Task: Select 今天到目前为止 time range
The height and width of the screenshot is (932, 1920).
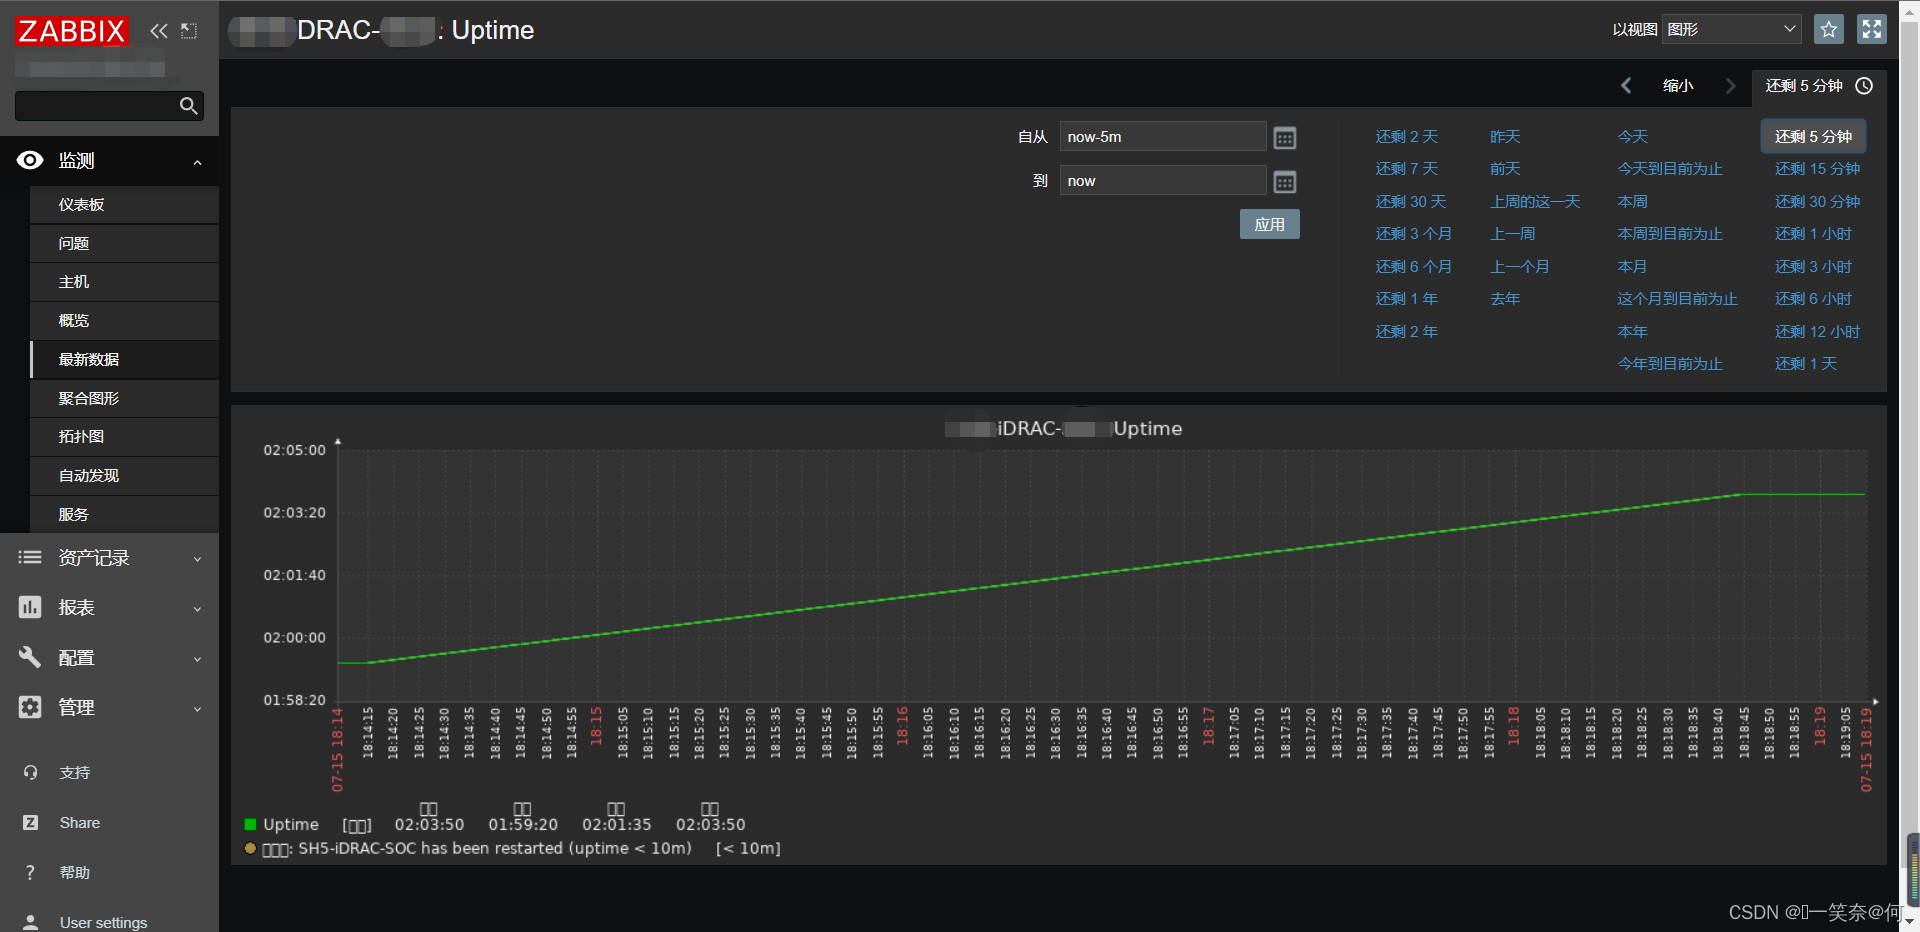Action: point(1670,169)
